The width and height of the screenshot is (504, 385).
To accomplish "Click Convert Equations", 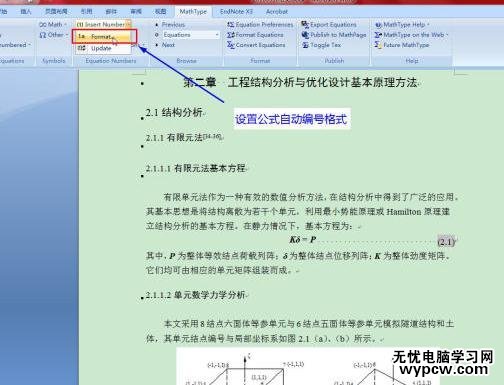I will click(256, 45).
